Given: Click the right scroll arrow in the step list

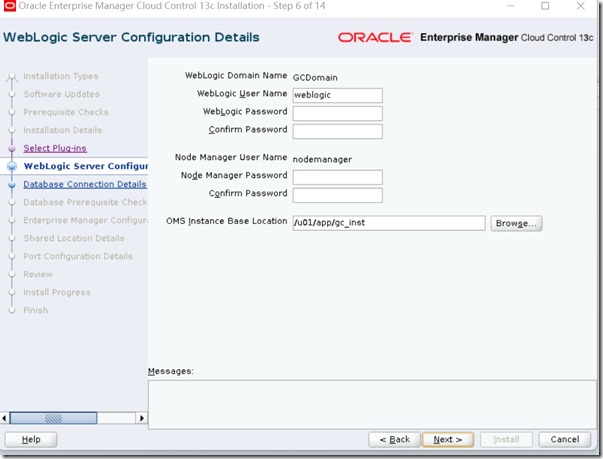Looking at the screenshot, I should click(142, 418).
